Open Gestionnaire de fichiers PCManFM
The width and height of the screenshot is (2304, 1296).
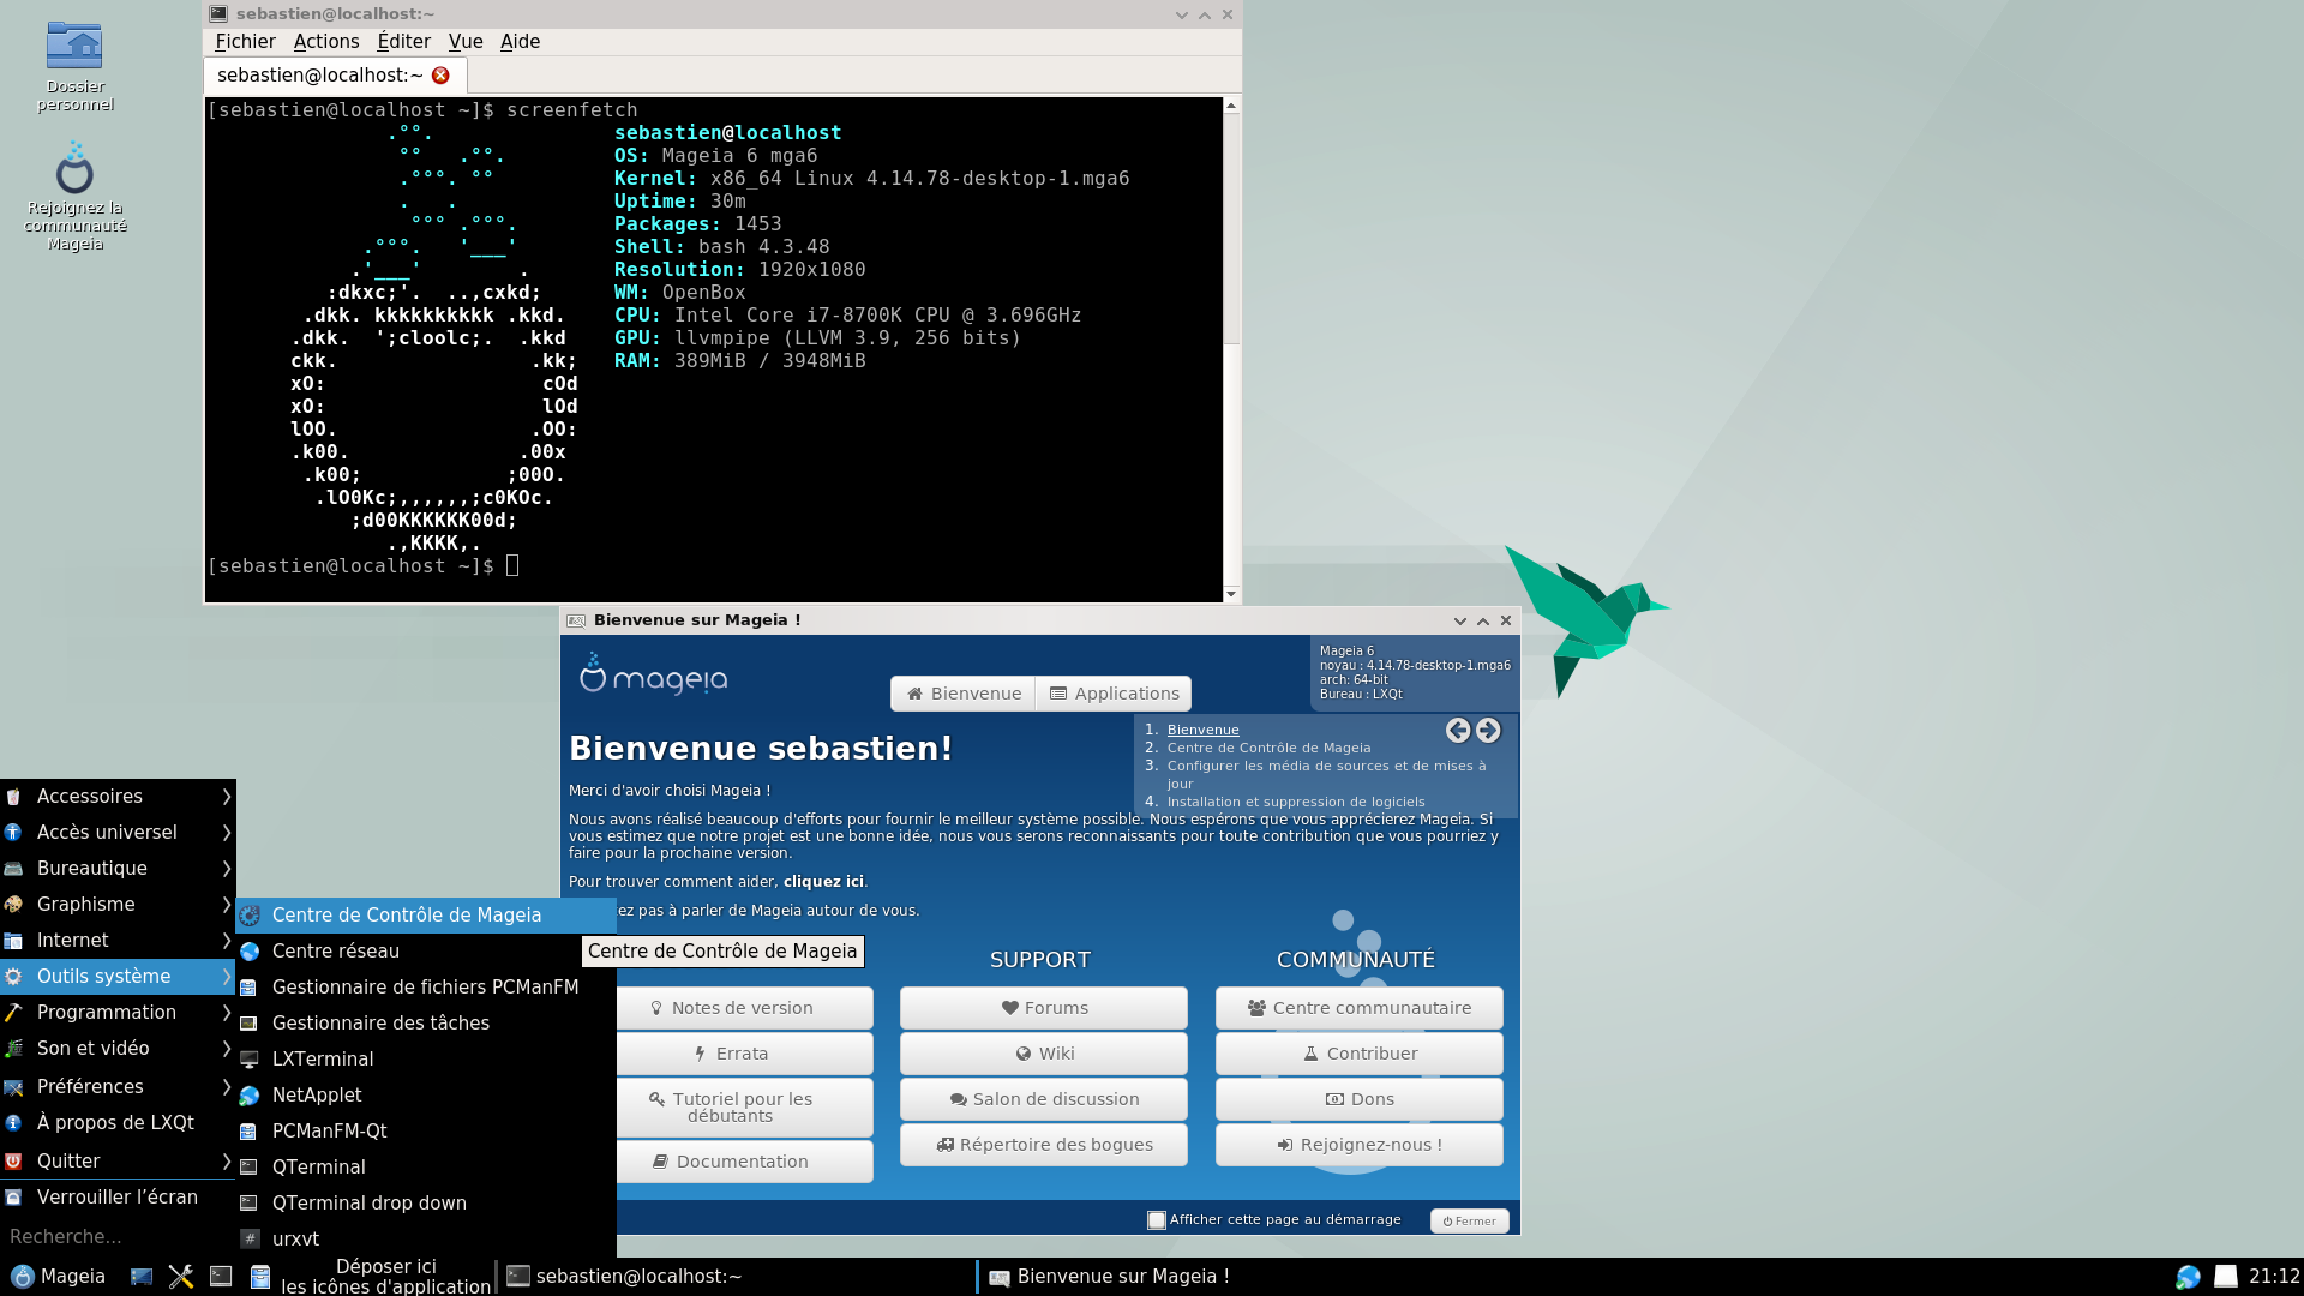[x=426, y=987]
